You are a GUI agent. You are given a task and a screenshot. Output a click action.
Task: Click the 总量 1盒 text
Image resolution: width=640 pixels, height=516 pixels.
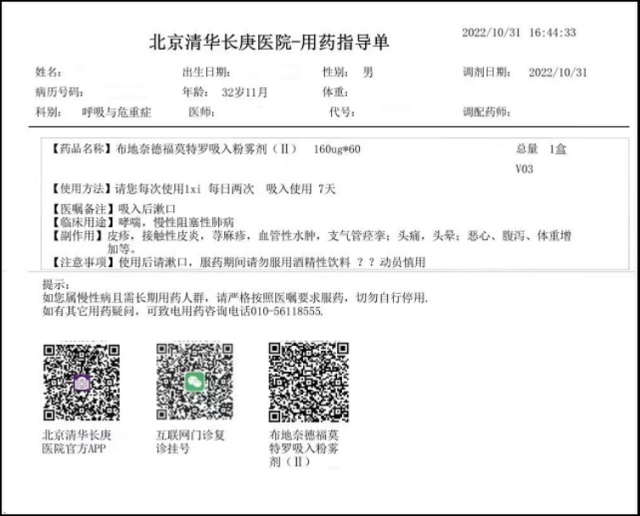pyautogui.click(x=540, y=149)
